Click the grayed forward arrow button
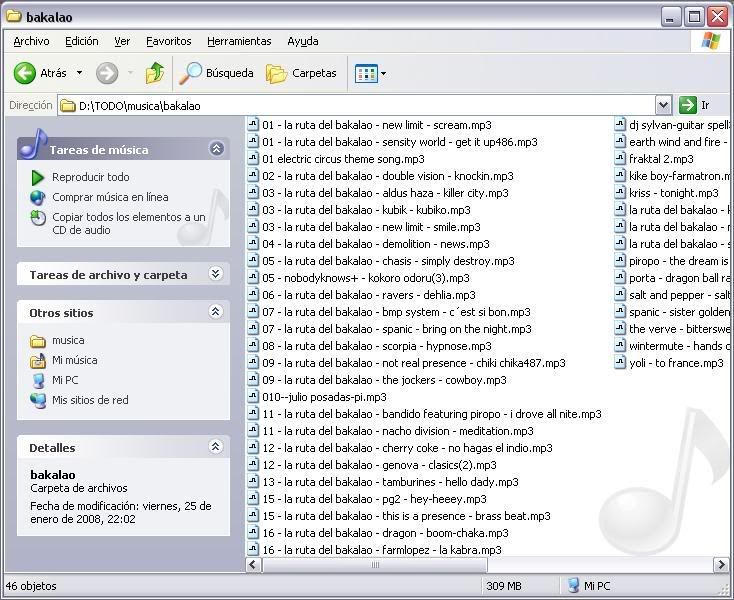Screen dimensions: 734x600 [107, 73]
